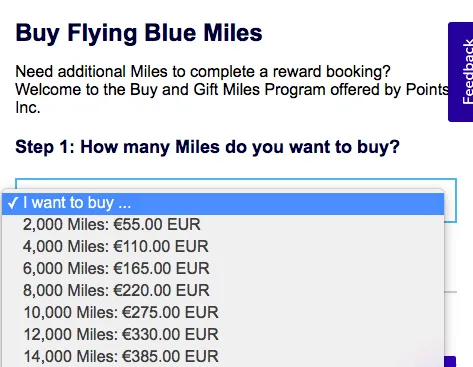The image size is (473, 367).
Task: Click the Step 1 question heading
Action: 207,147
